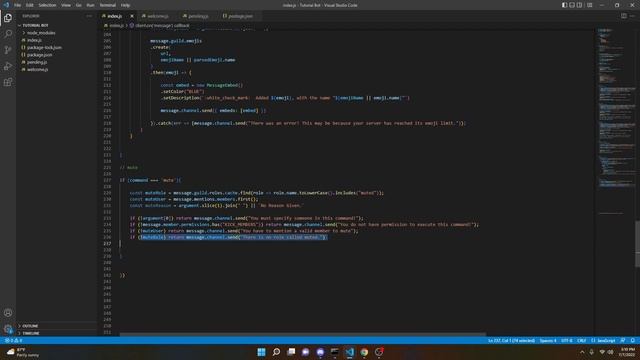Open the Terminal menu
Viewport: 640px width, 360px height.
[108, 5]
